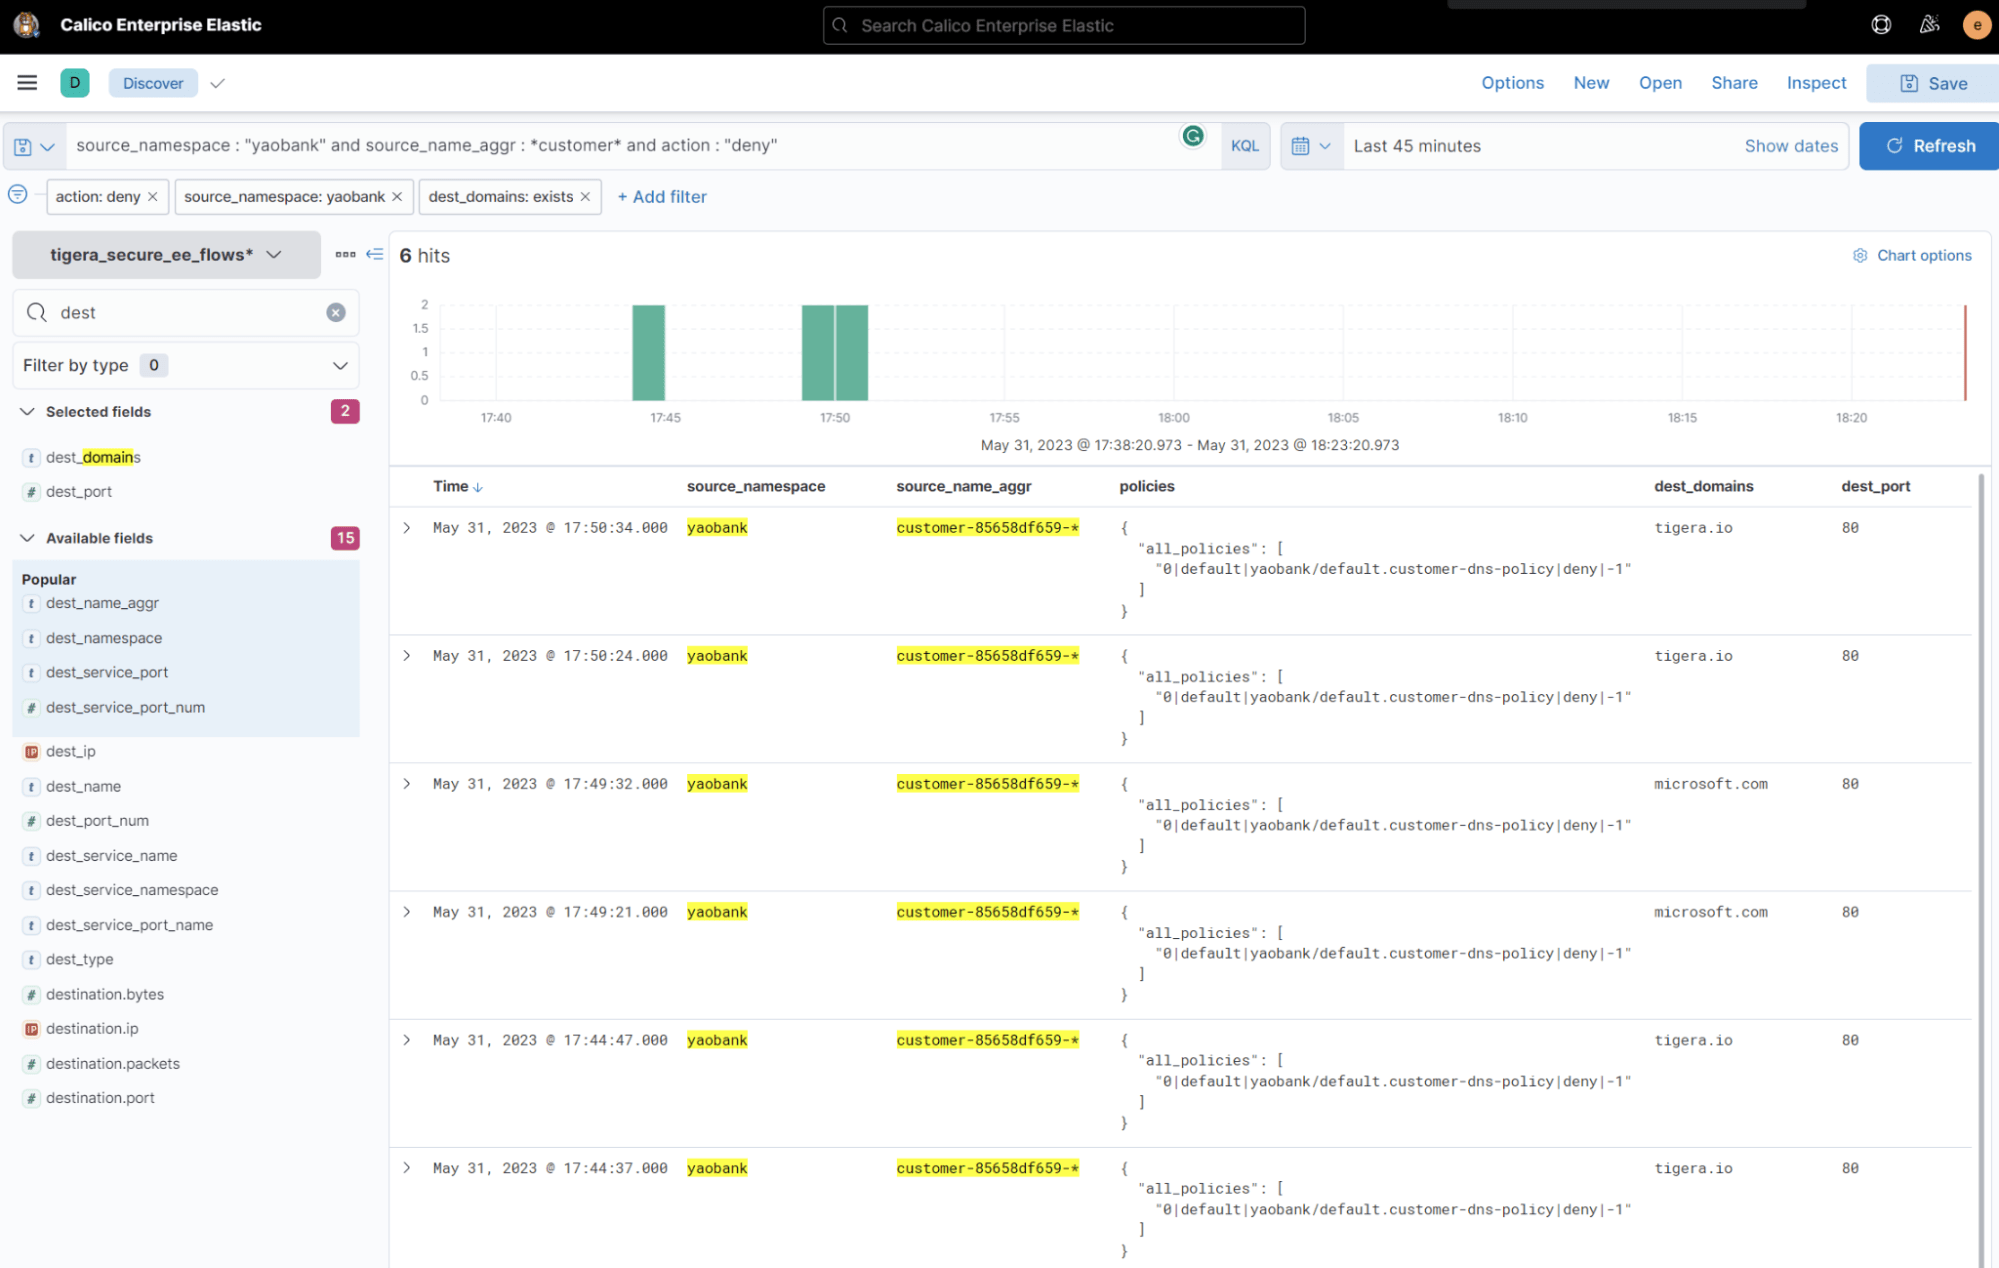Screen dimensions: 1999x1268
Task: Click the dest_domains text type icon
Action: 31,458
